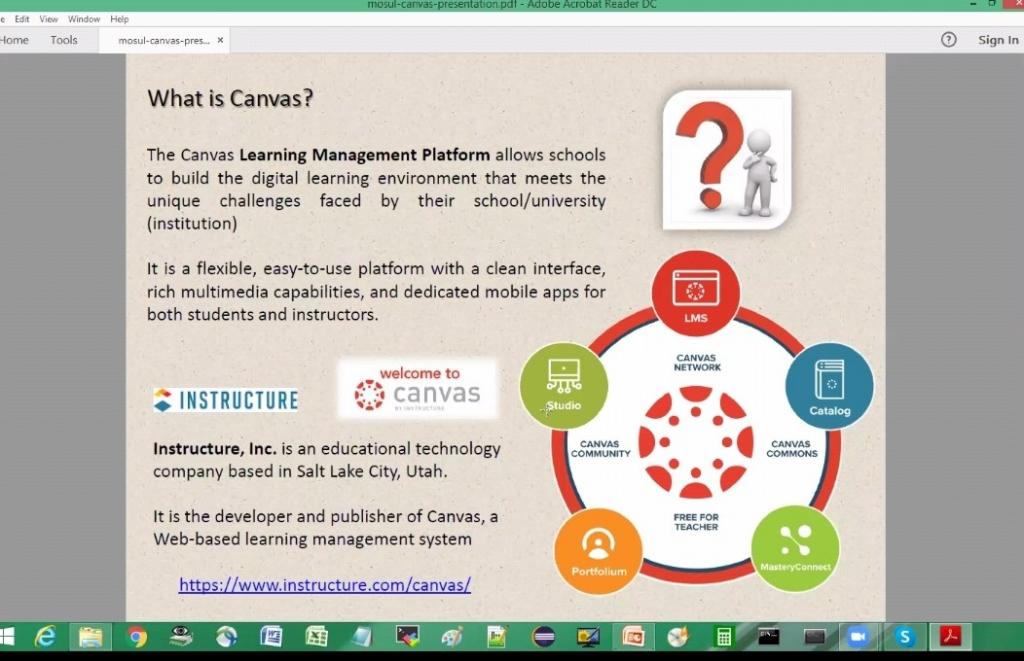
Task: Open Excel from the taskbar
Action: coord(316,636)
